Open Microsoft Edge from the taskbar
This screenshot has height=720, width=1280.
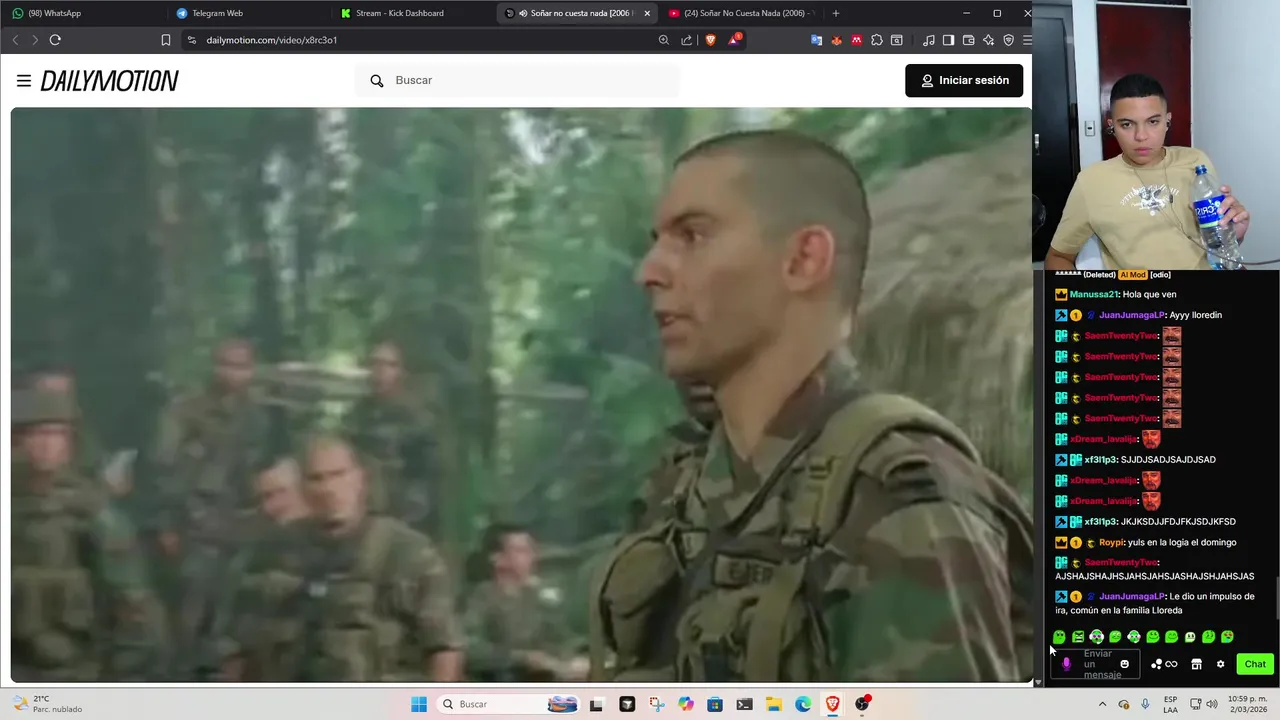[803, 704]
